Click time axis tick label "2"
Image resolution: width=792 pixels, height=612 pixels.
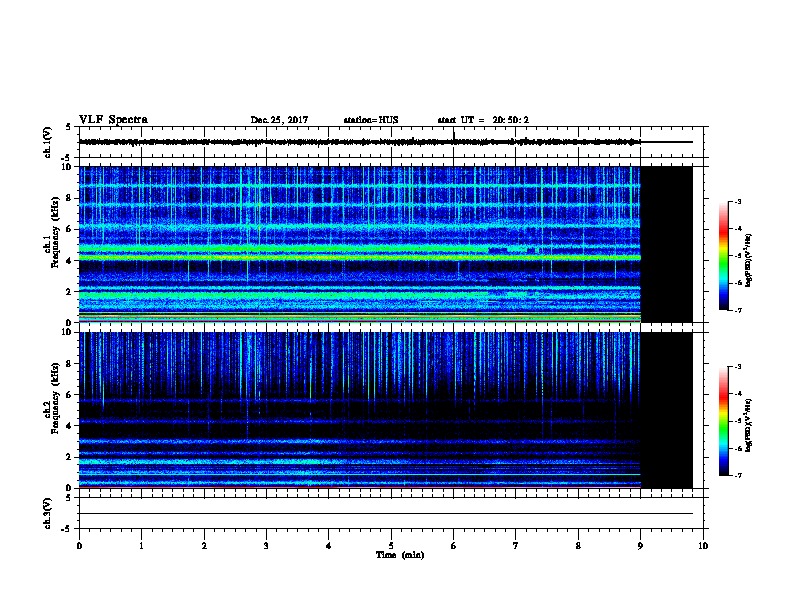204,546
